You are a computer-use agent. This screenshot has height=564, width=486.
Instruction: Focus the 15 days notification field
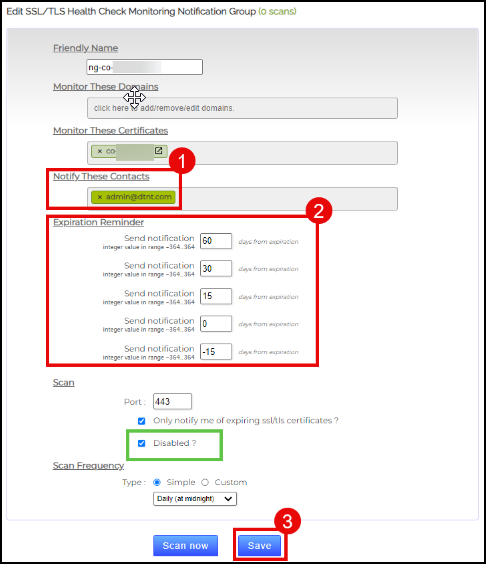click(x=216, y=296)
